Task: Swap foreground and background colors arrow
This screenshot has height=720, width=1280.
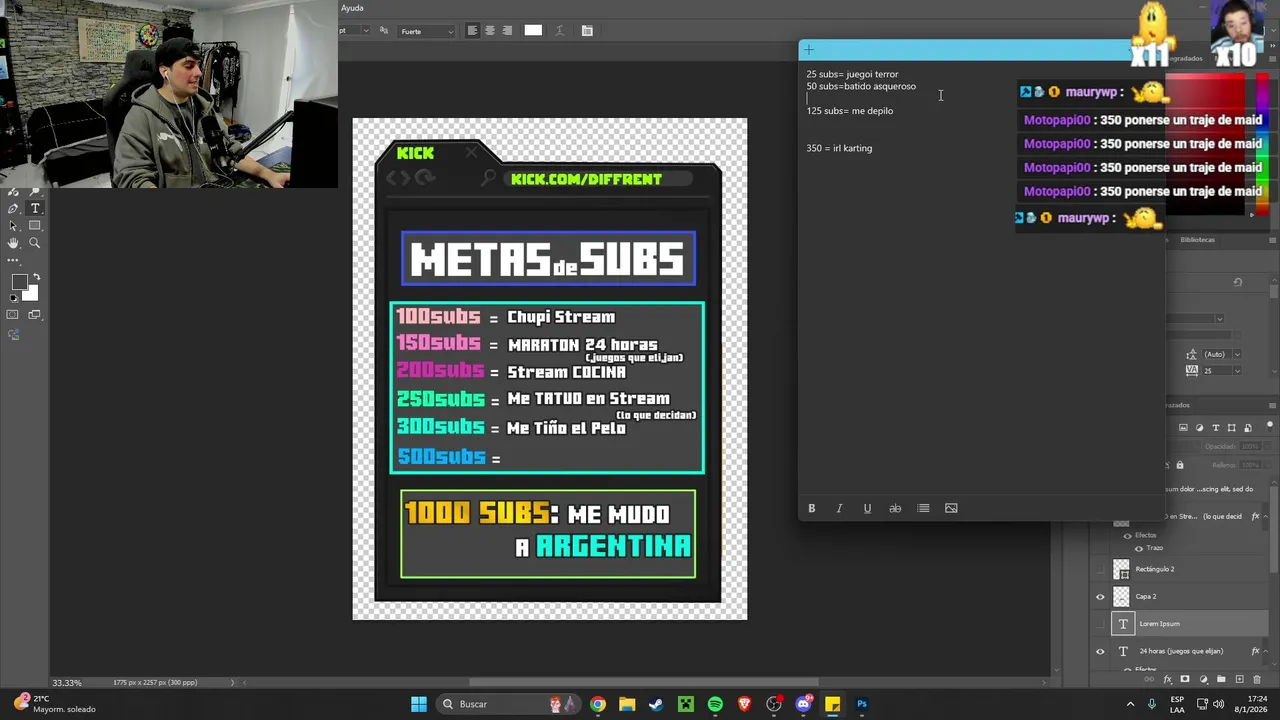Action: pyautogui.click(x=36, y=276)
